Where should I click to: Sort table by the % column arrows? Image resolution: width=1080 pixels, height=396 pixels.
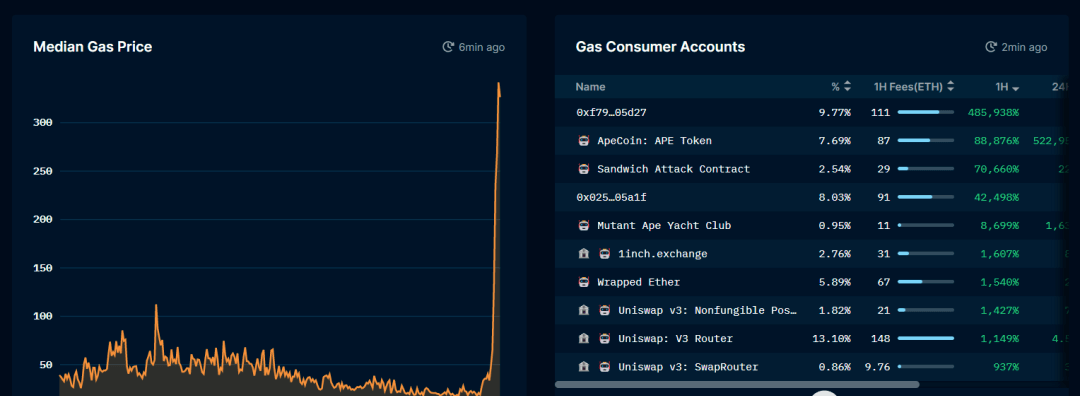point(847,87)
